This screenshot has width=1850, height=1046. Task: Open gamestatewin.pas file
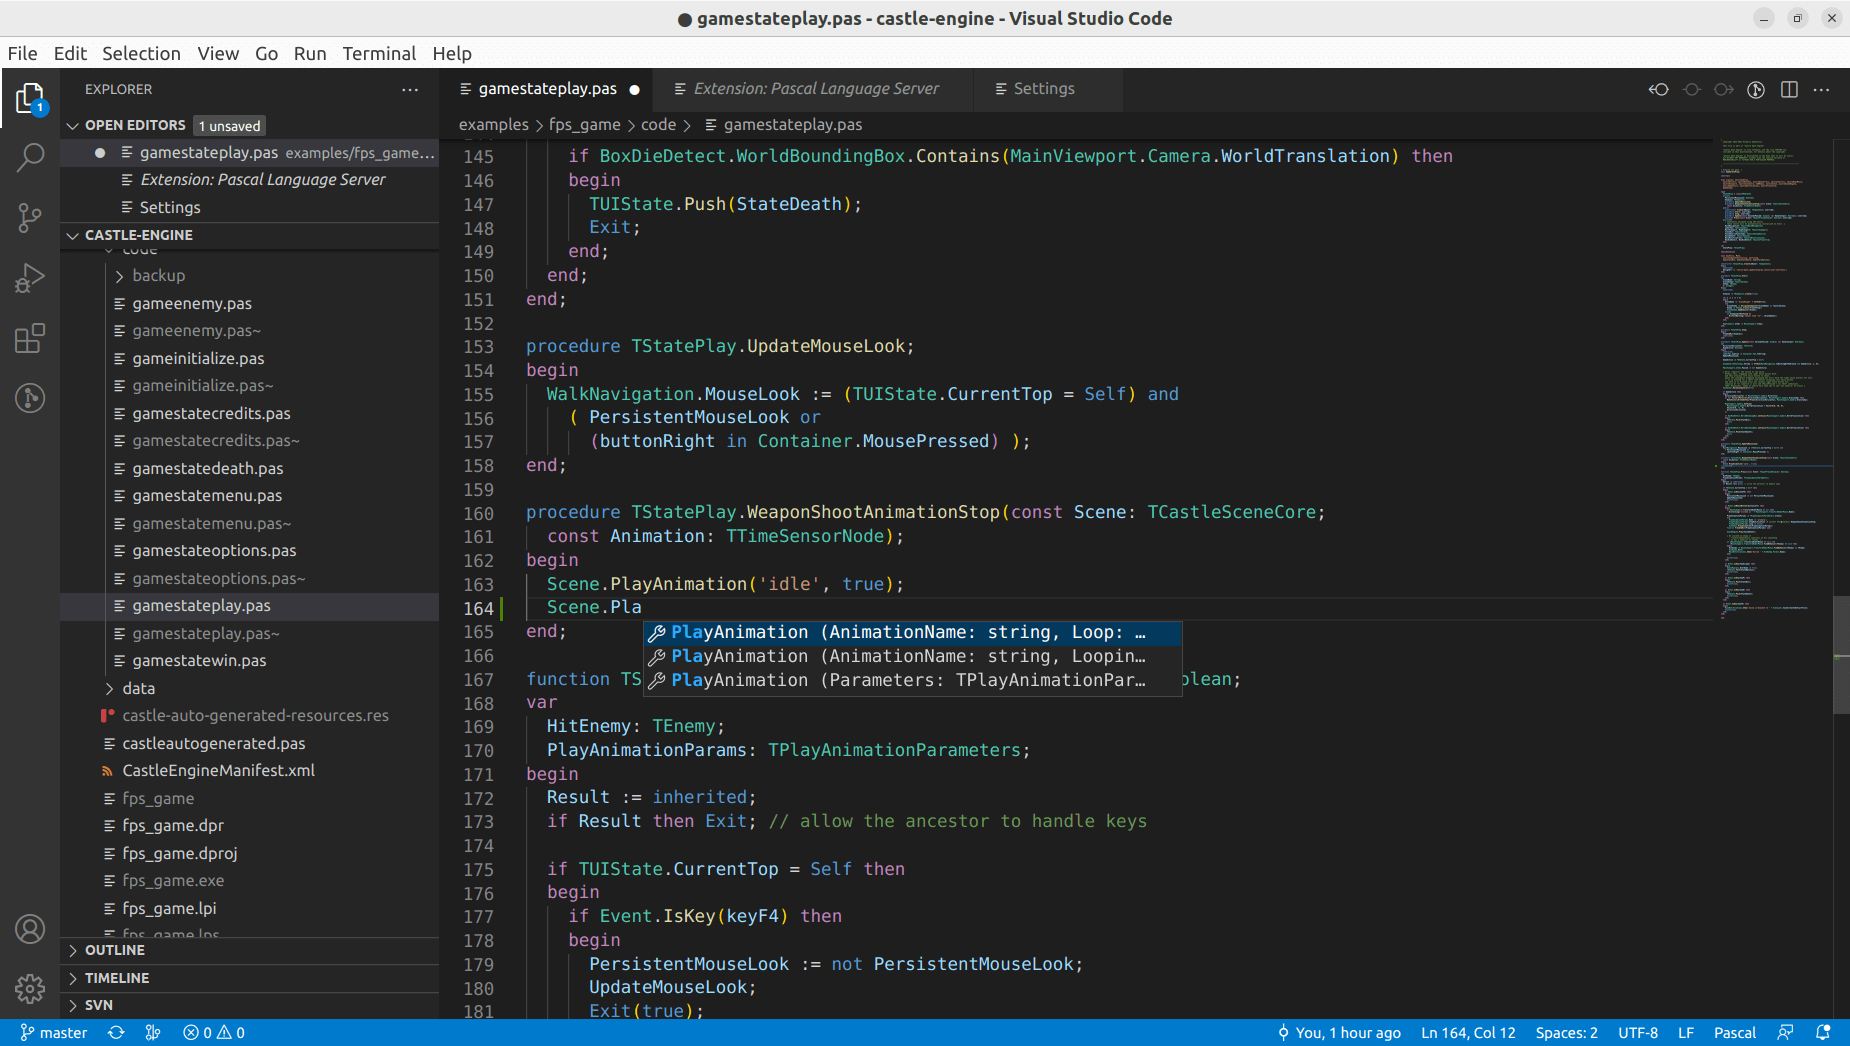(x=199, y=660)
